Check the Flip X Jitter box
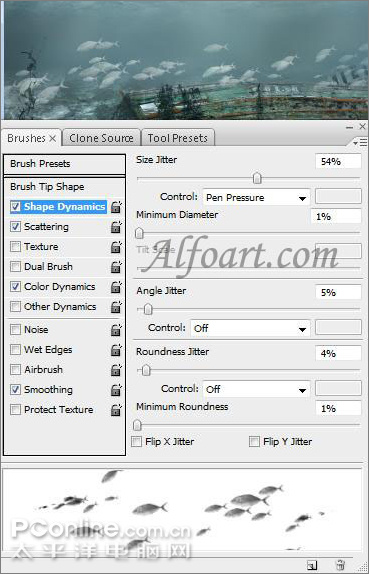Image resolution: width=369 pixels, height=574 pixels. tap(137, 441)
